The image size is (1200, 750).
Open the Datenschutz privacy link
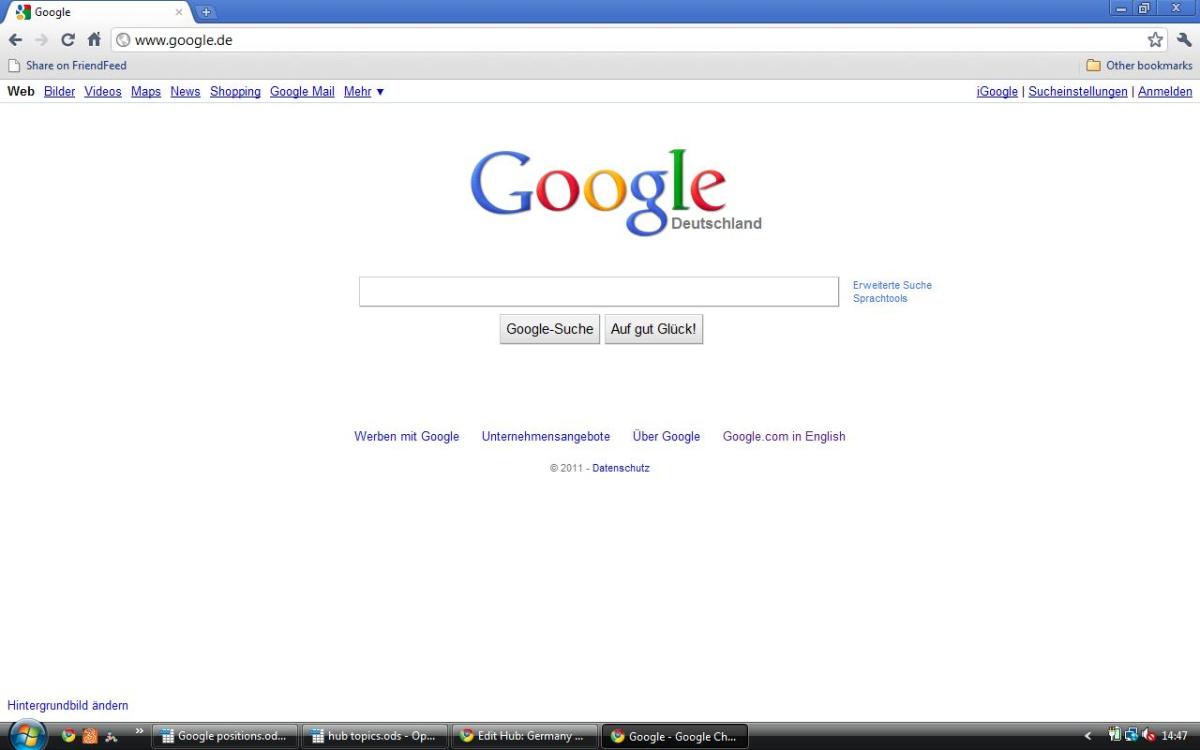pos(621,468)
